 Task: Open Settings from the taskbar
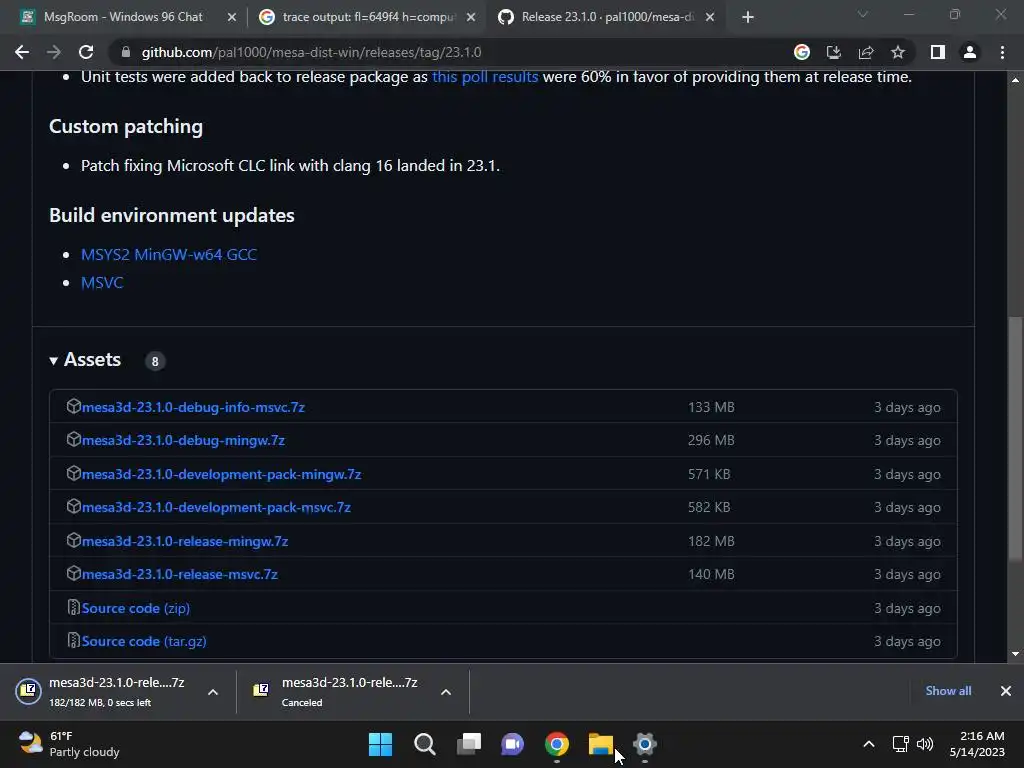[x=645, y=744]
